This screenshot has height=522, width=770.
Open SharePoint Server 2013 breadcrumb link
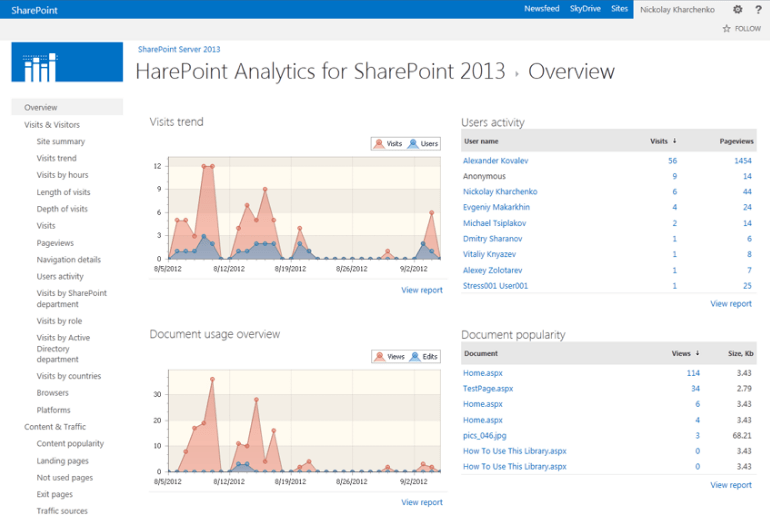[x=179, y=49]
